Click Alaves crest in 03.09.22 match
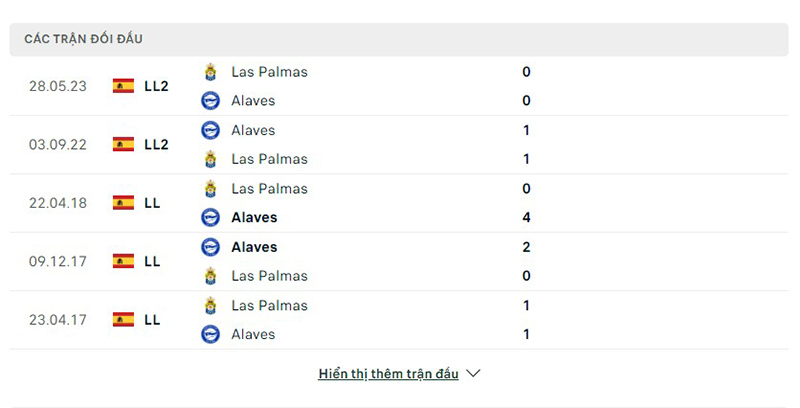The width and height of the screenshot is (800, 408). (x=210, y=130)
